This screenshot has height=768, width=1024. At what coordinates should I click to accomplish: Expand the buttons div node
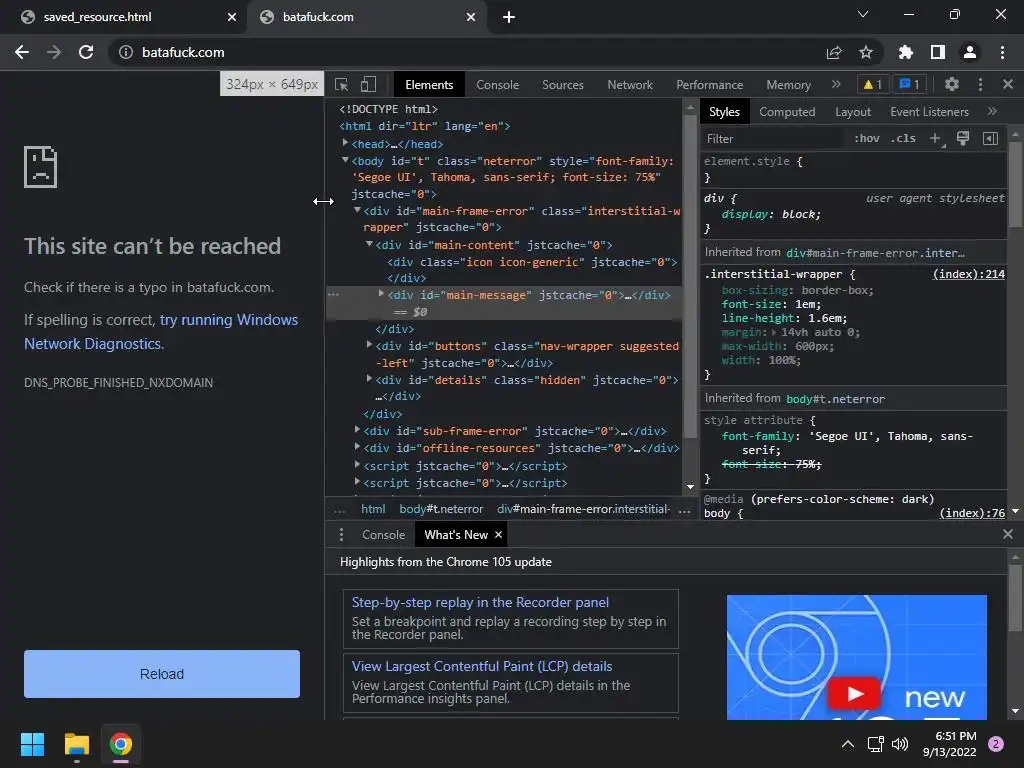point(369,344)
